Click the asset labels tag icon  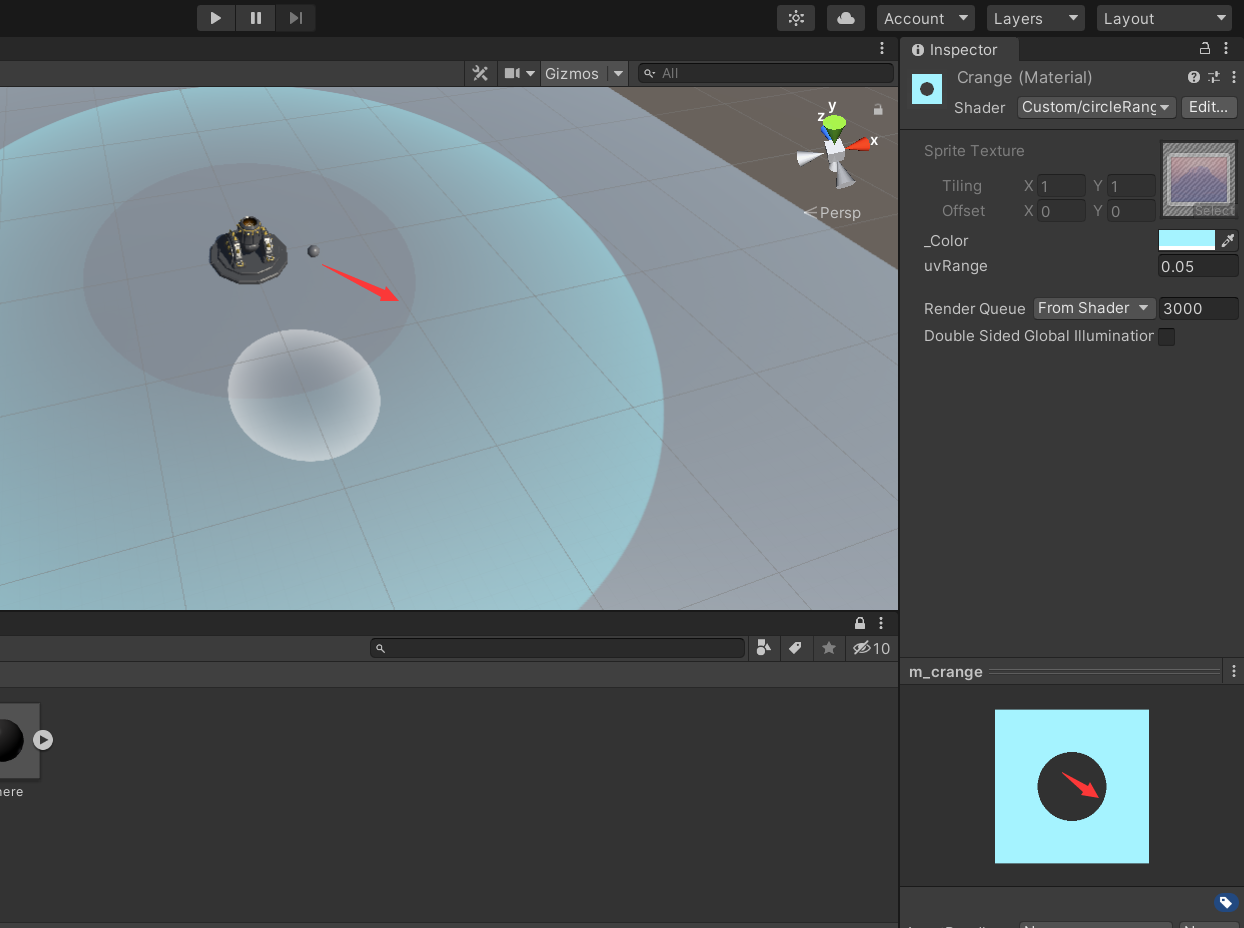tap(1226, 903)
